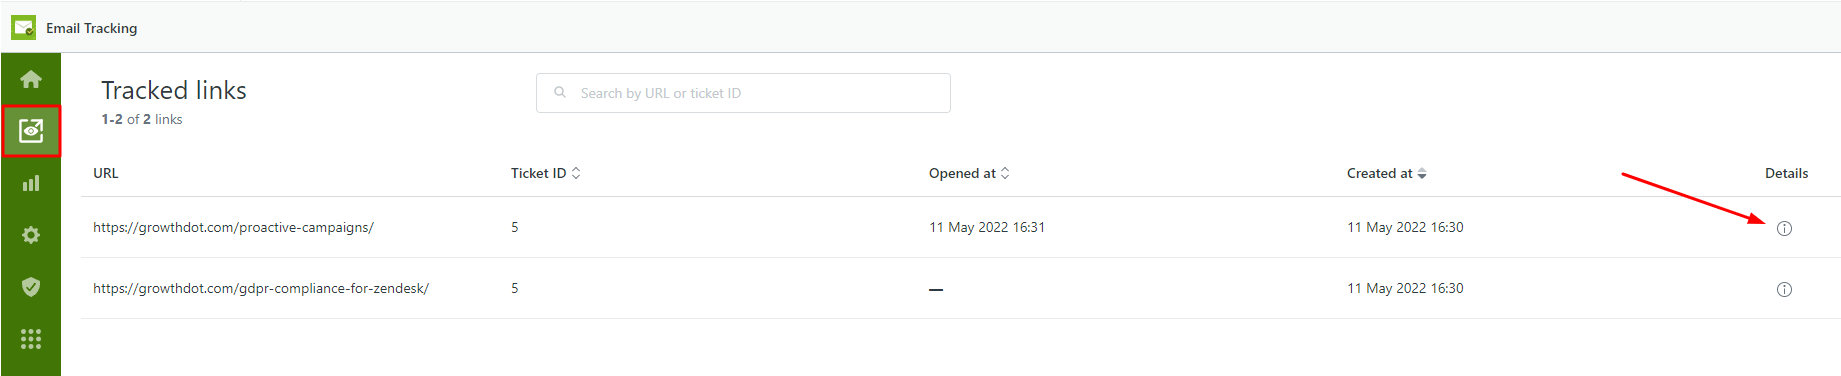The width and height of the screenshot is (1841, 376).
Task: Open the bar chart statistics icon
Action: pyautogui.click(x=31, y=183)
